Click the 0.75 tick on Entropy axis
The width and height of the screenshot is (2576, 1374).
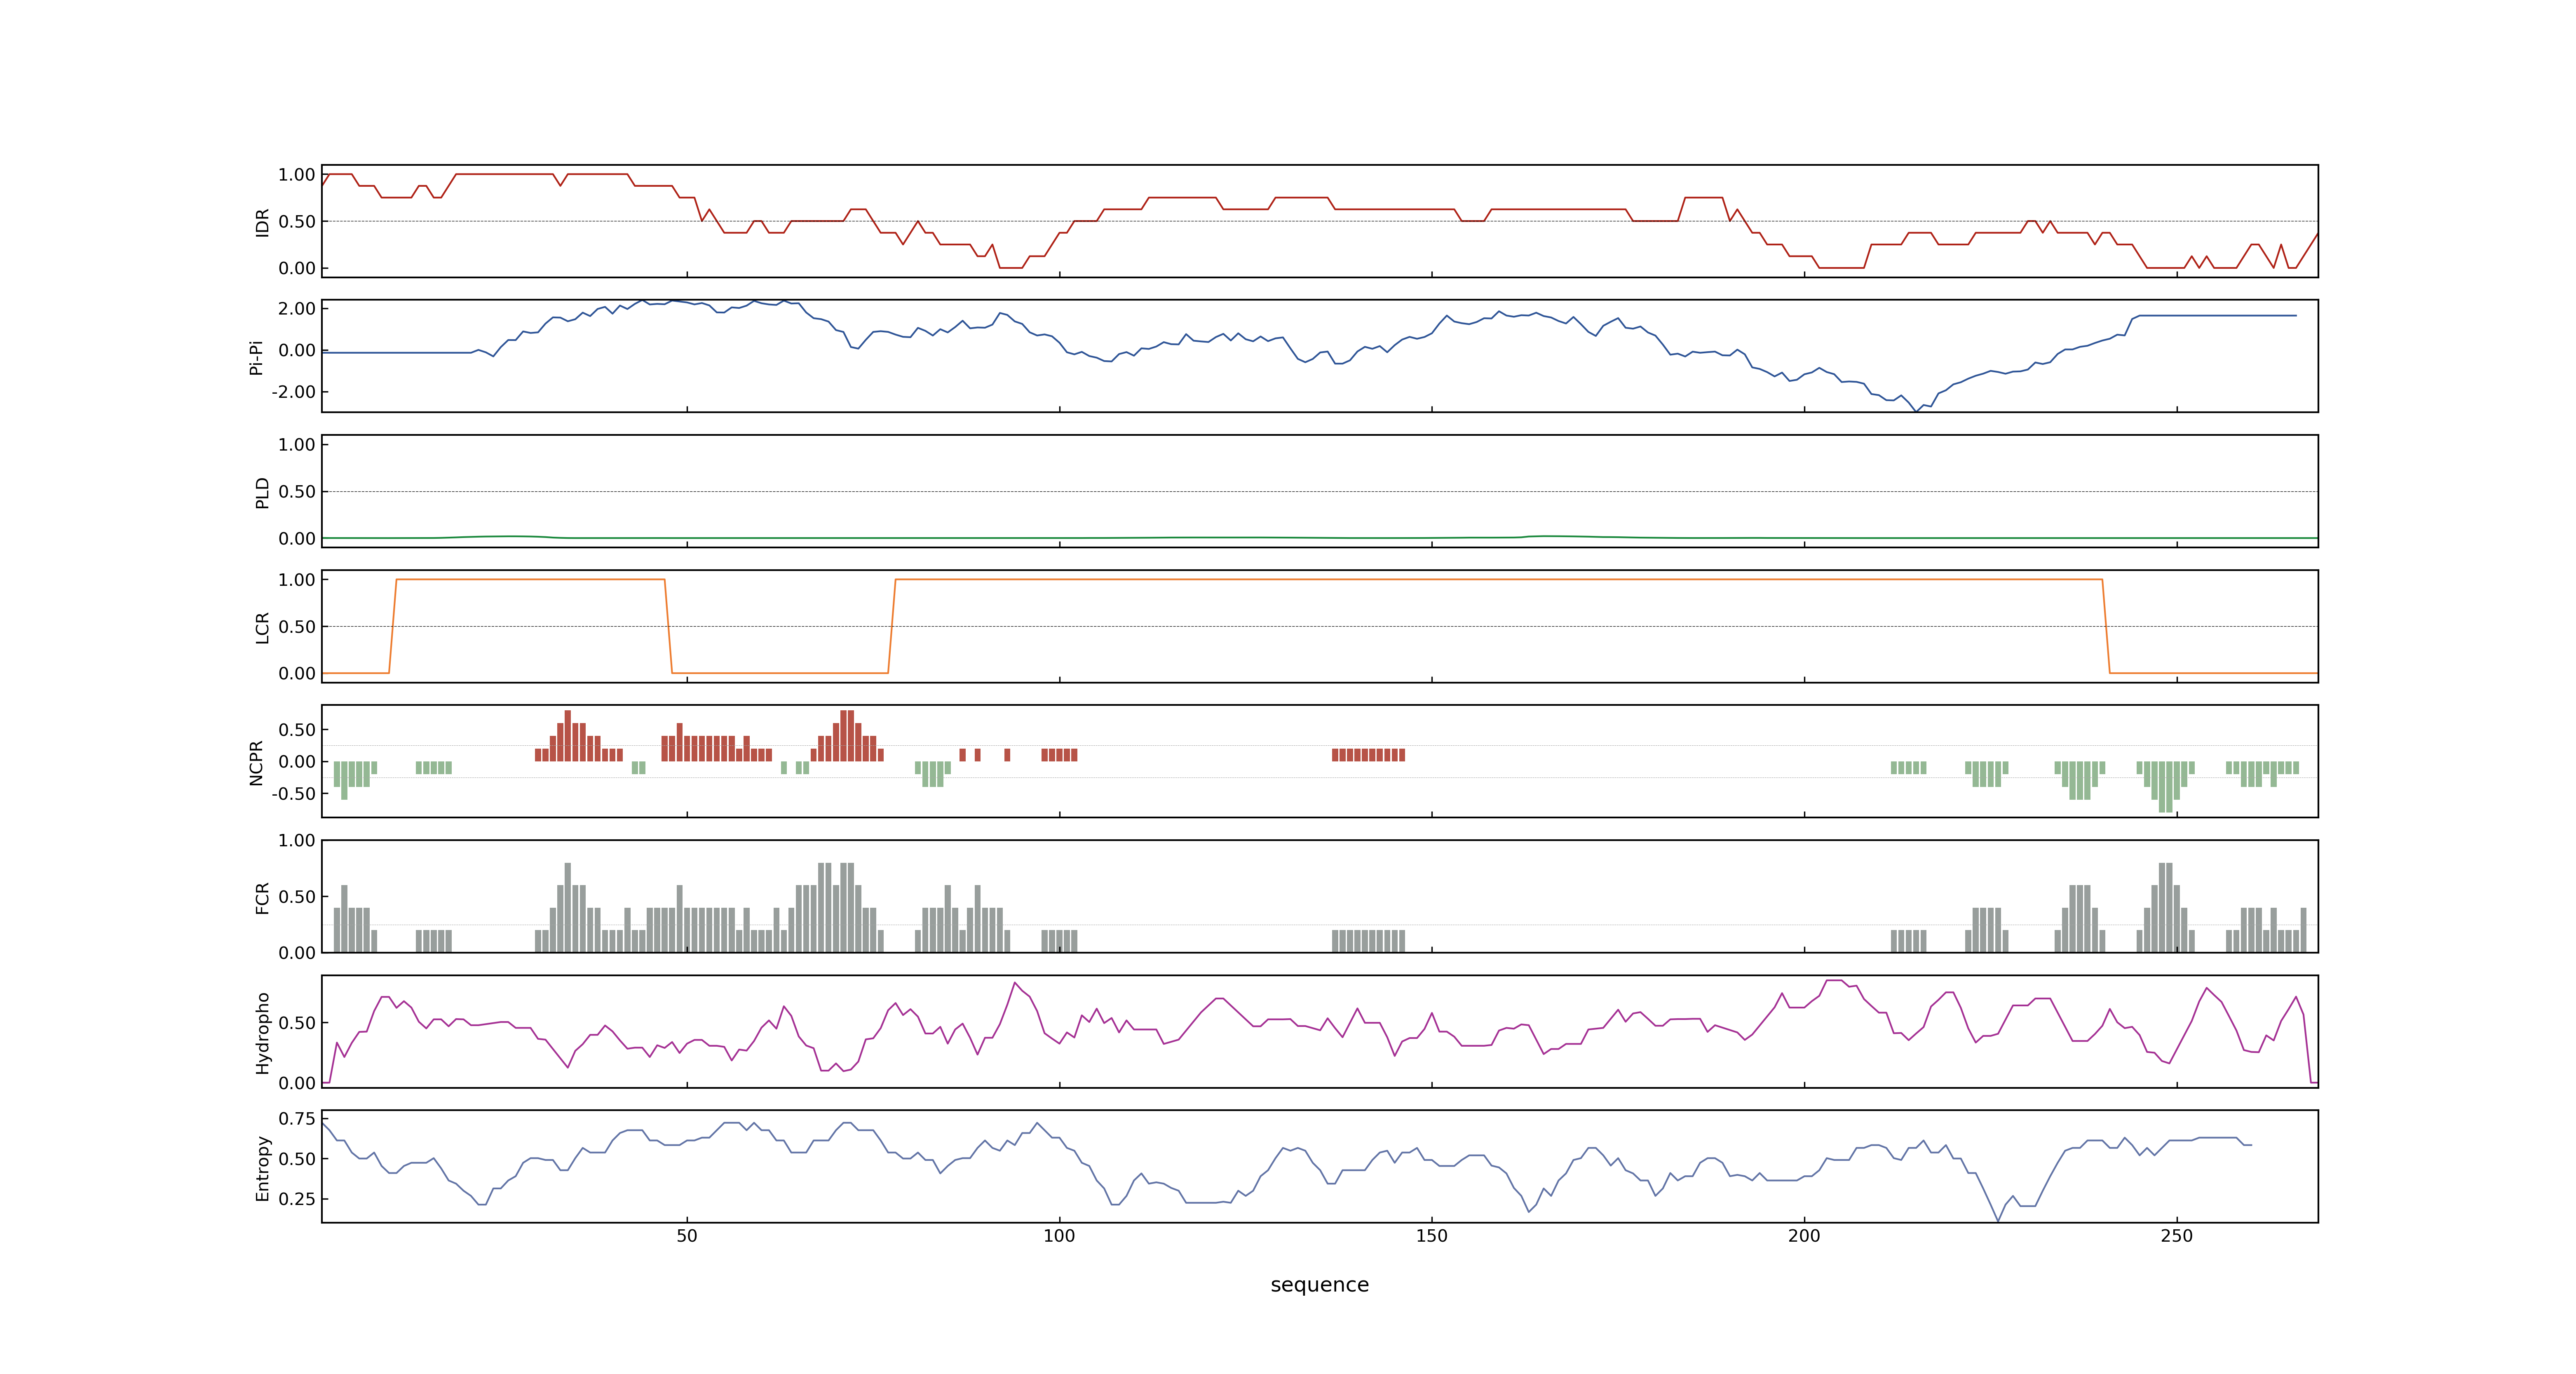point(297,1119)
